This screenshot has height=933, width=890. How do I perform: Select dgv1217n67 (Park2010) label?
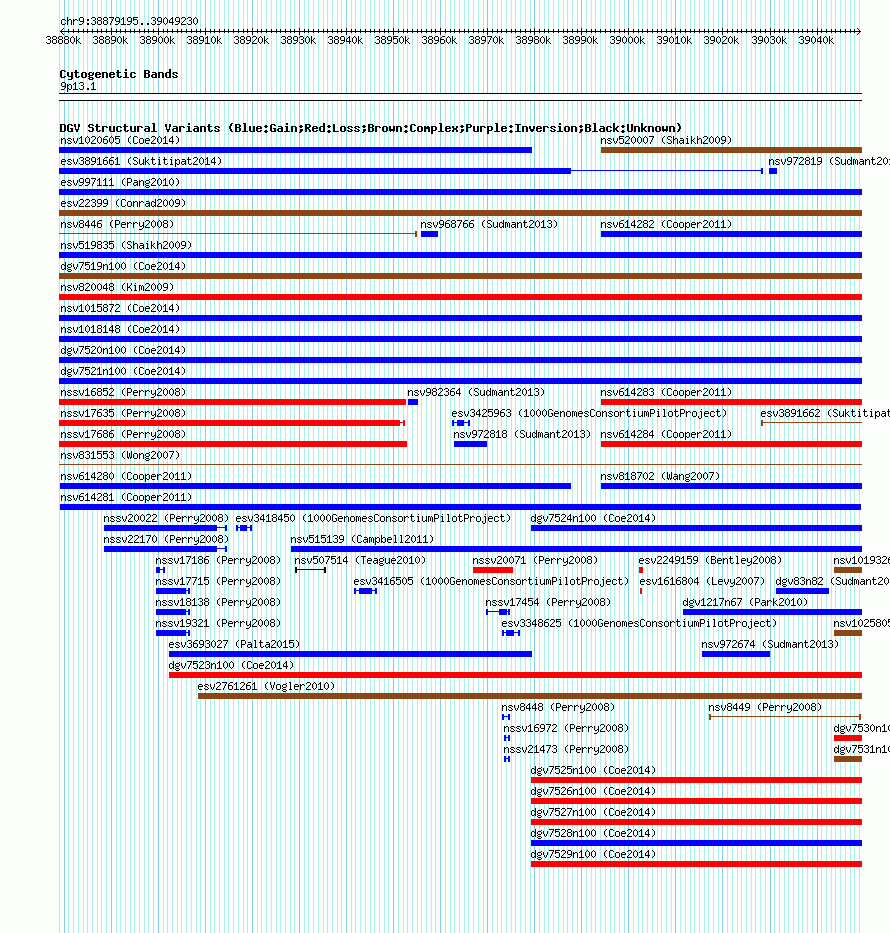(745, 603)
